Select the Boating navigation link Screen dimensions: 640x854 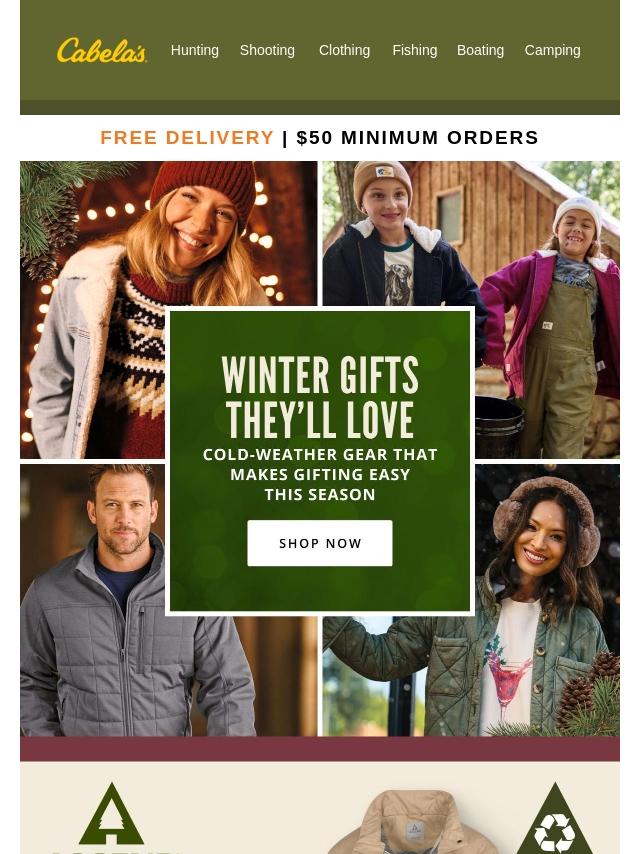tap(480, 50)
